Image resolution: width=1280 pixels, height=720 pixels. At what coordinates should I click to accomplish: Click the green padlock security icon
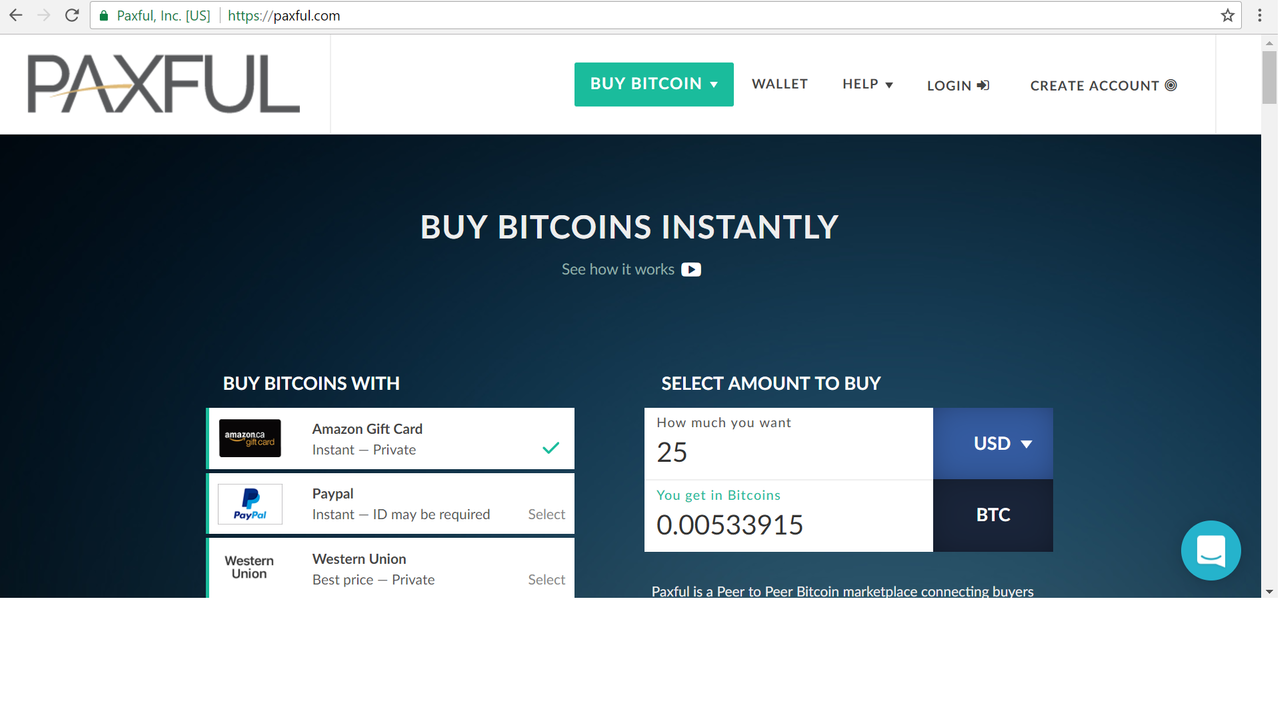tap(104, 16)
